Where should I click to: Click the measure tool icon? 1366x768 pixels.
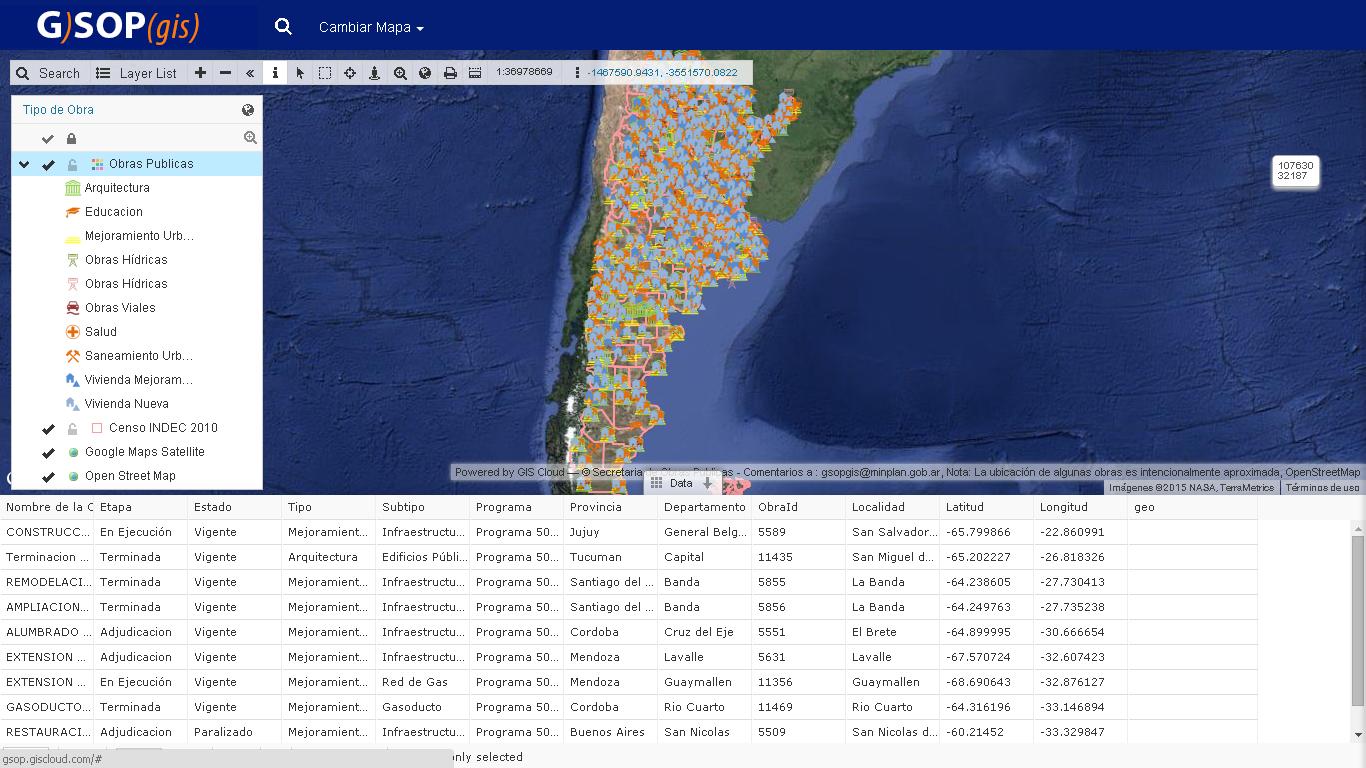[x=473, y=72]
